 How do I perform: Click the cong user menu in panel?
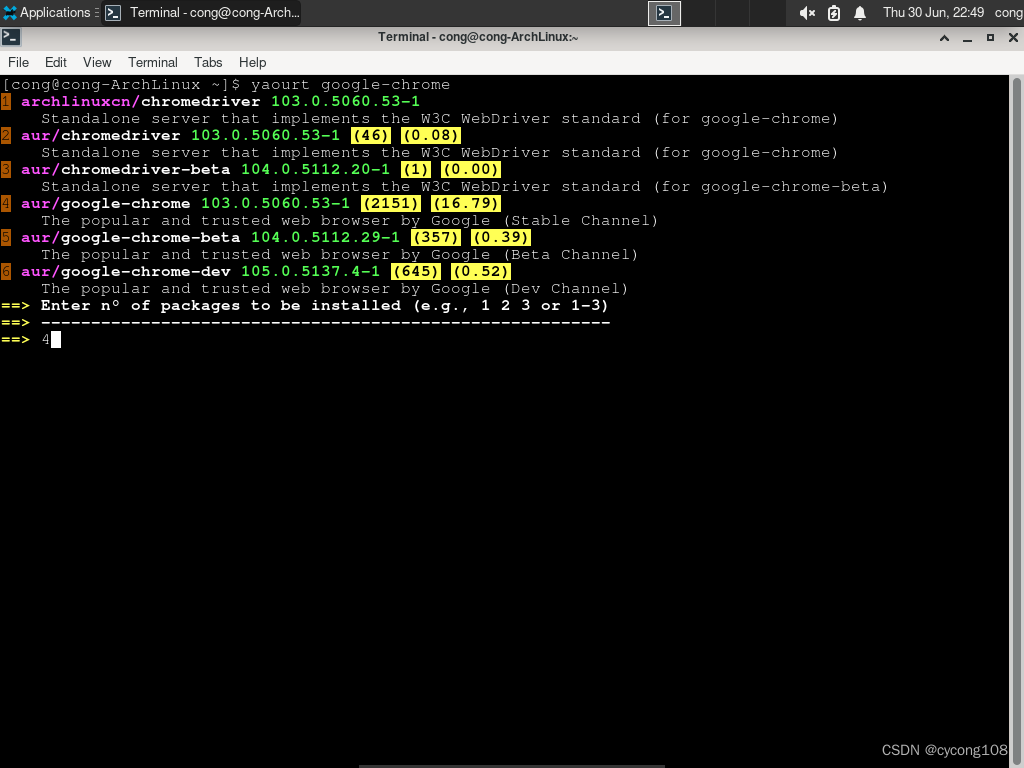[1009, 12]
